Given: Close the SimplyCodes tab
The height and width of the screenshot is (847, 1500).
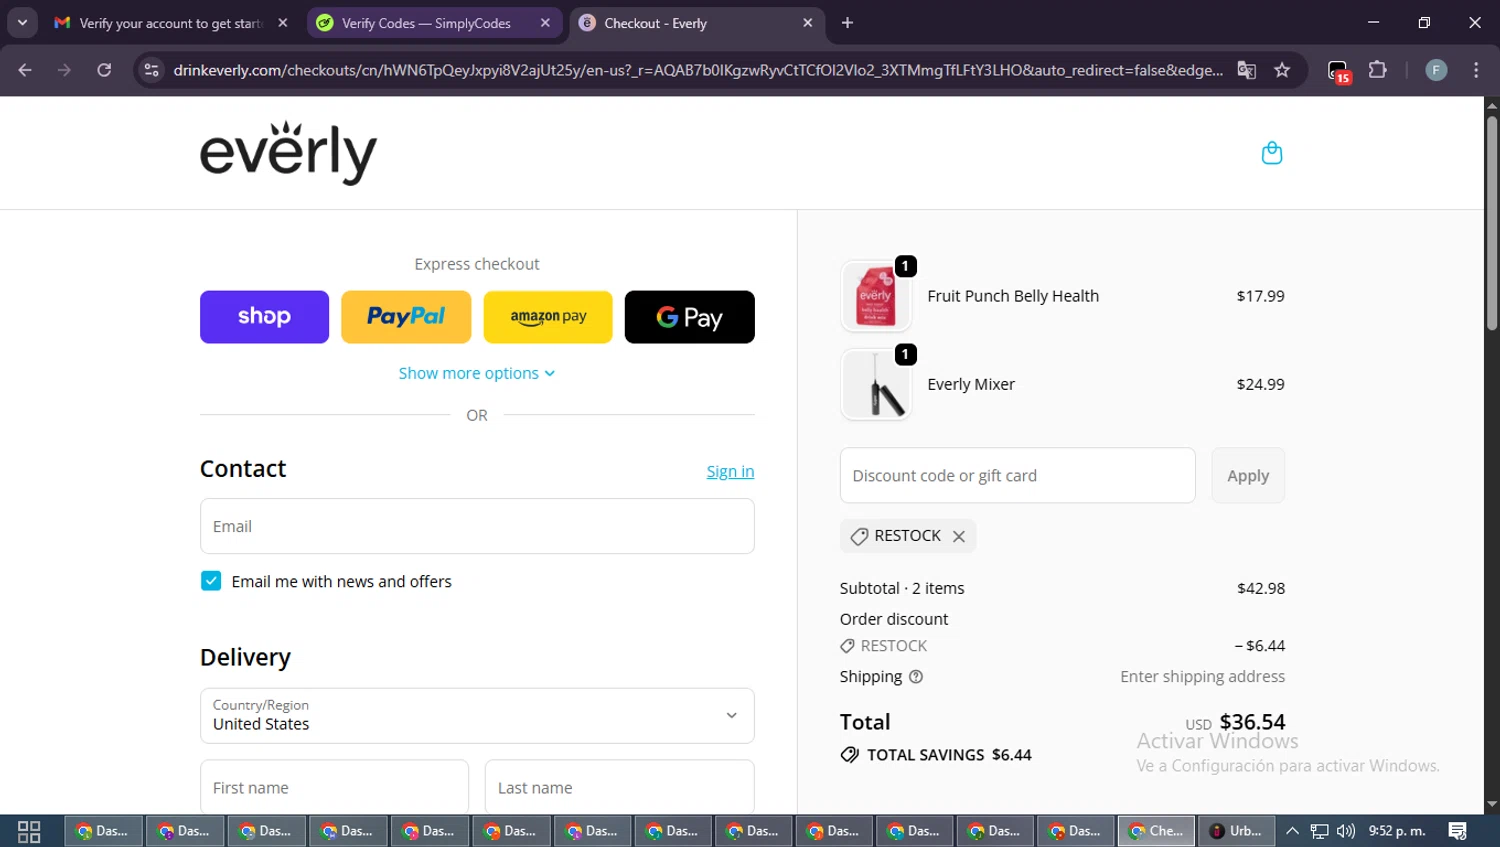Looking at the screenshot, I should (x=545, y=23).
